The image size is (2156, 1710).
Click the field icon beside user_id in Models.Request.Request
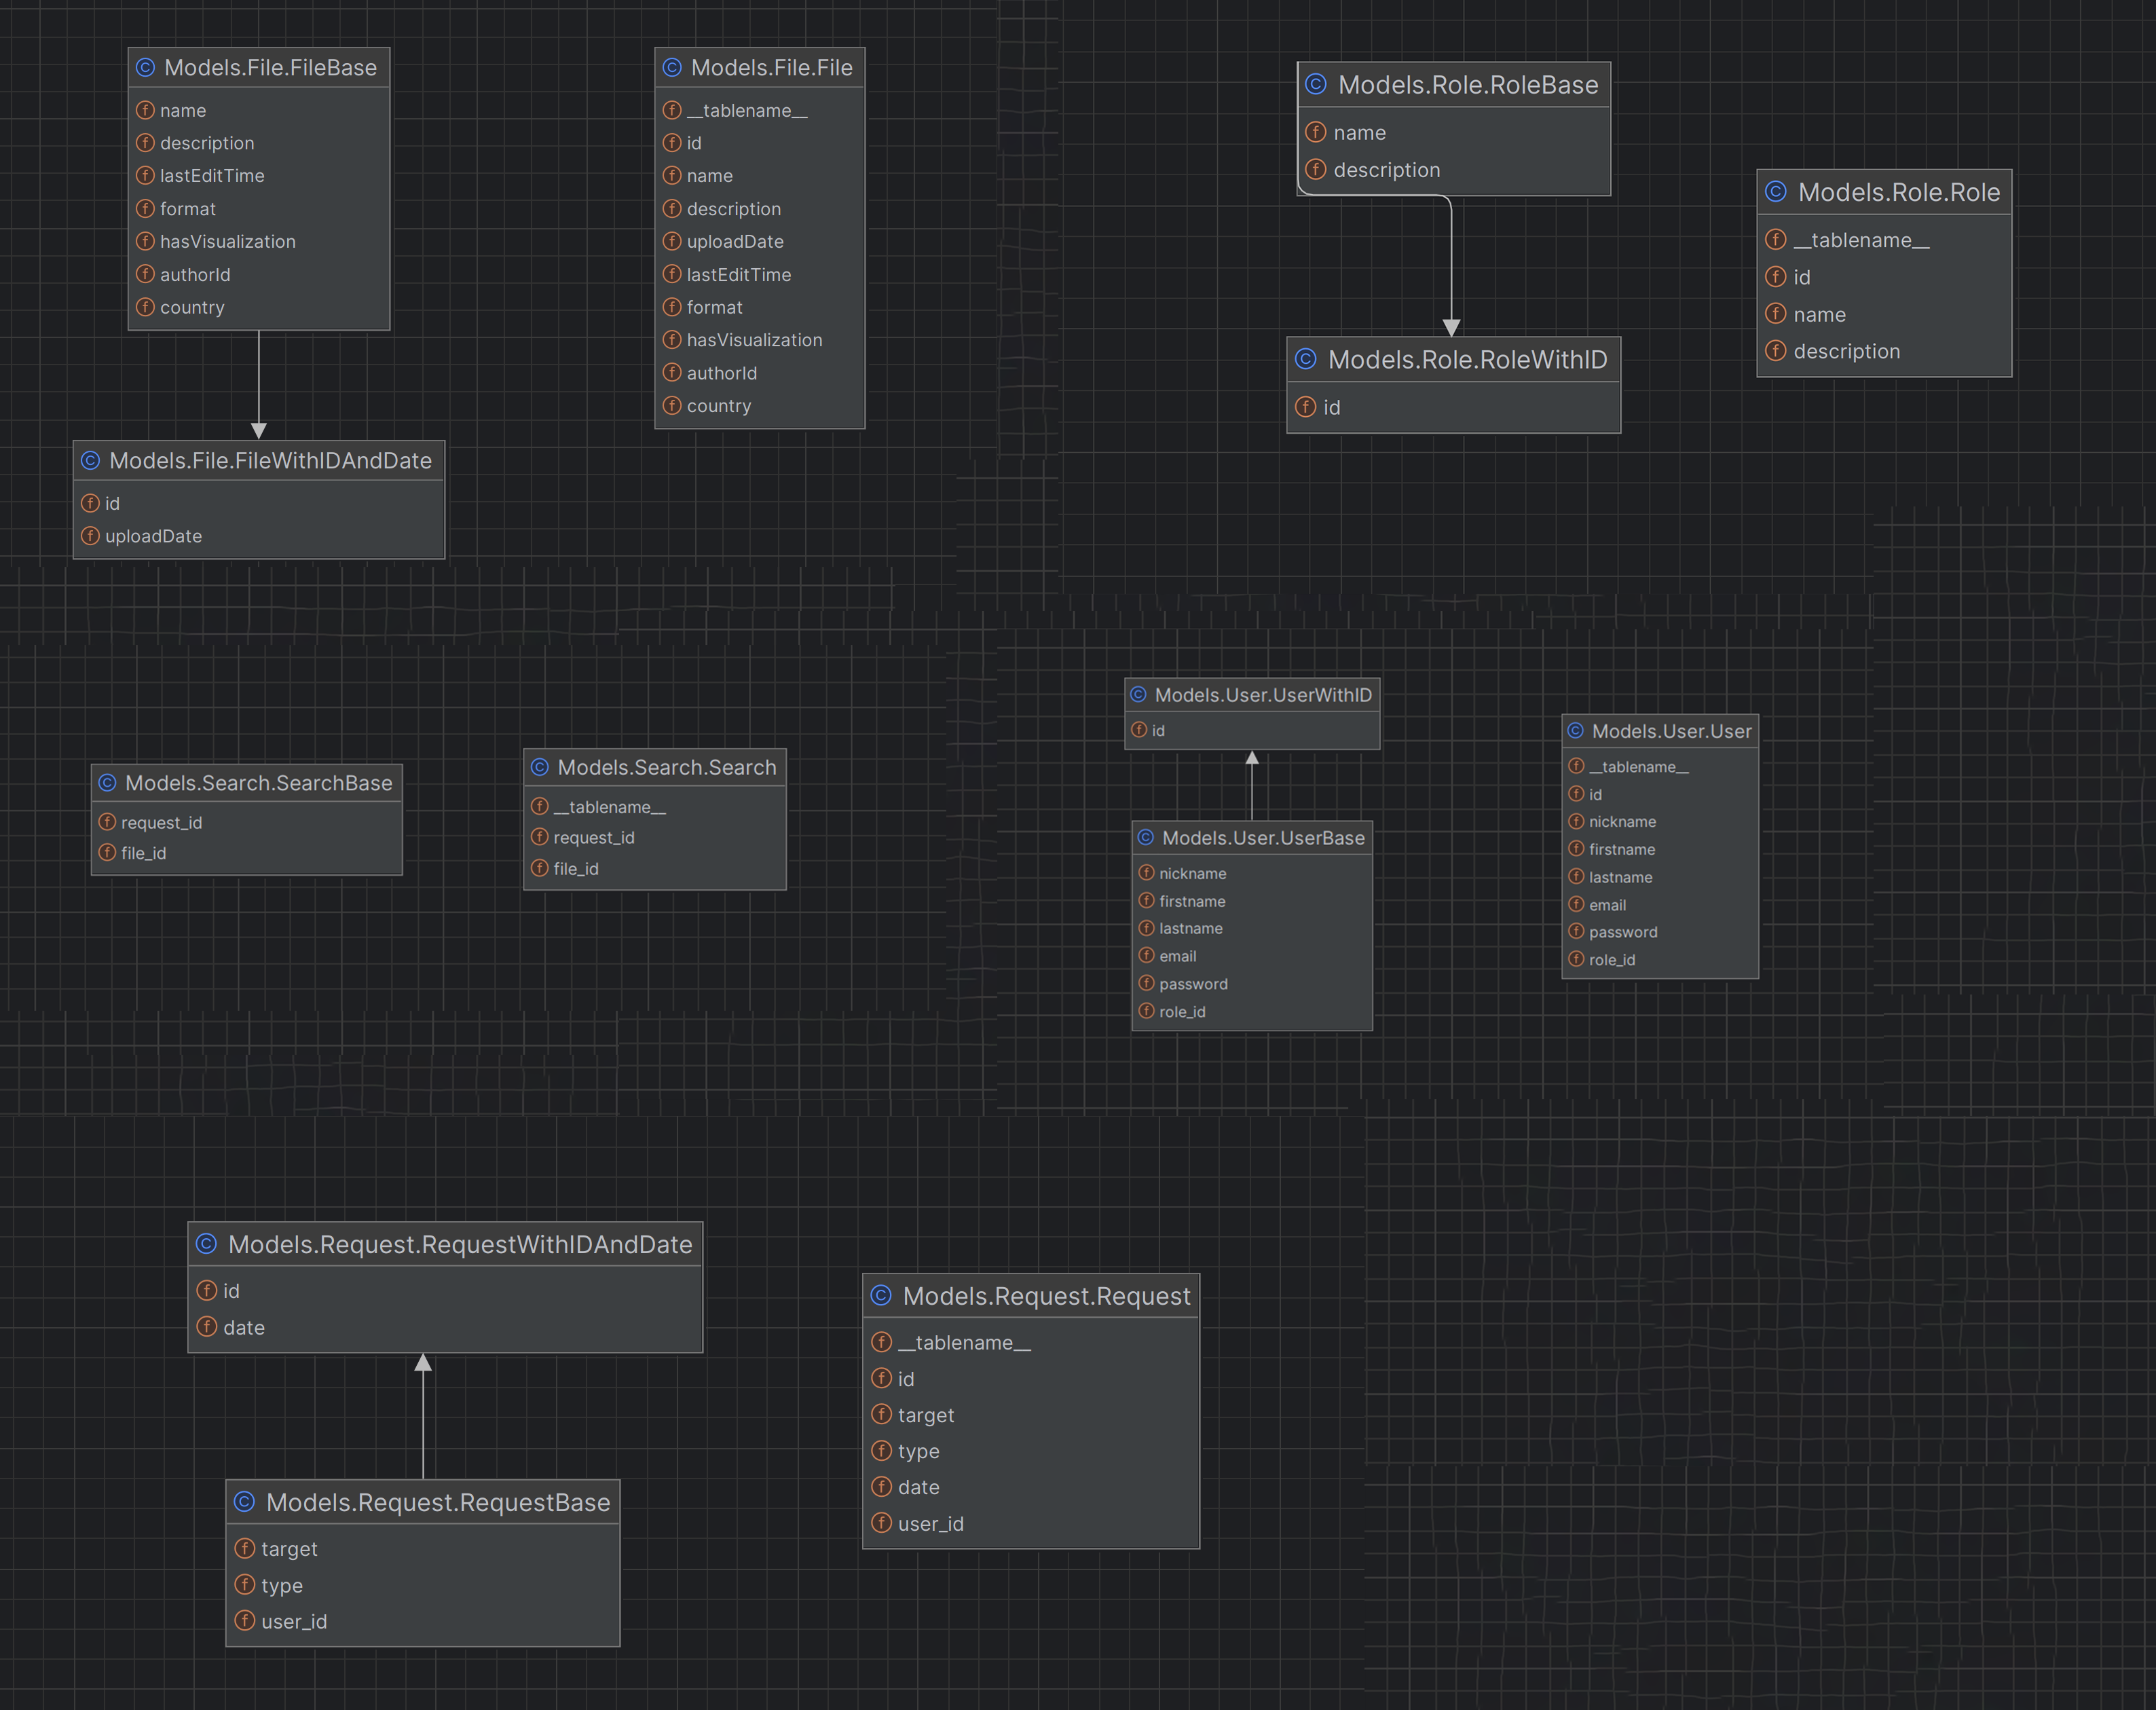pyautogui.click(x=881, y=1523)
